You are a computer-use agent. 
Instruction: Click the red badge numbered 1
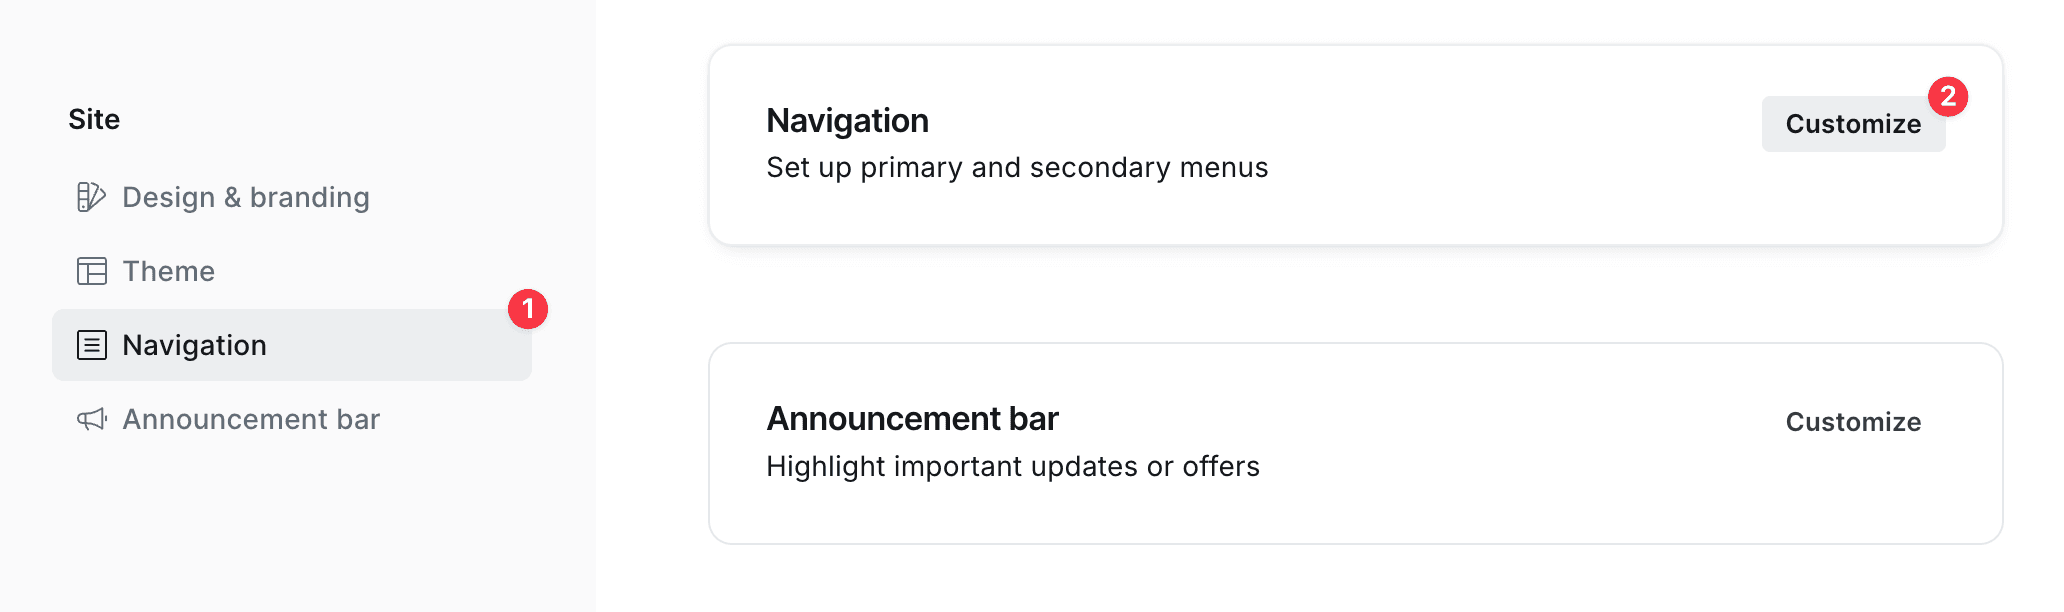coord(529,310)
